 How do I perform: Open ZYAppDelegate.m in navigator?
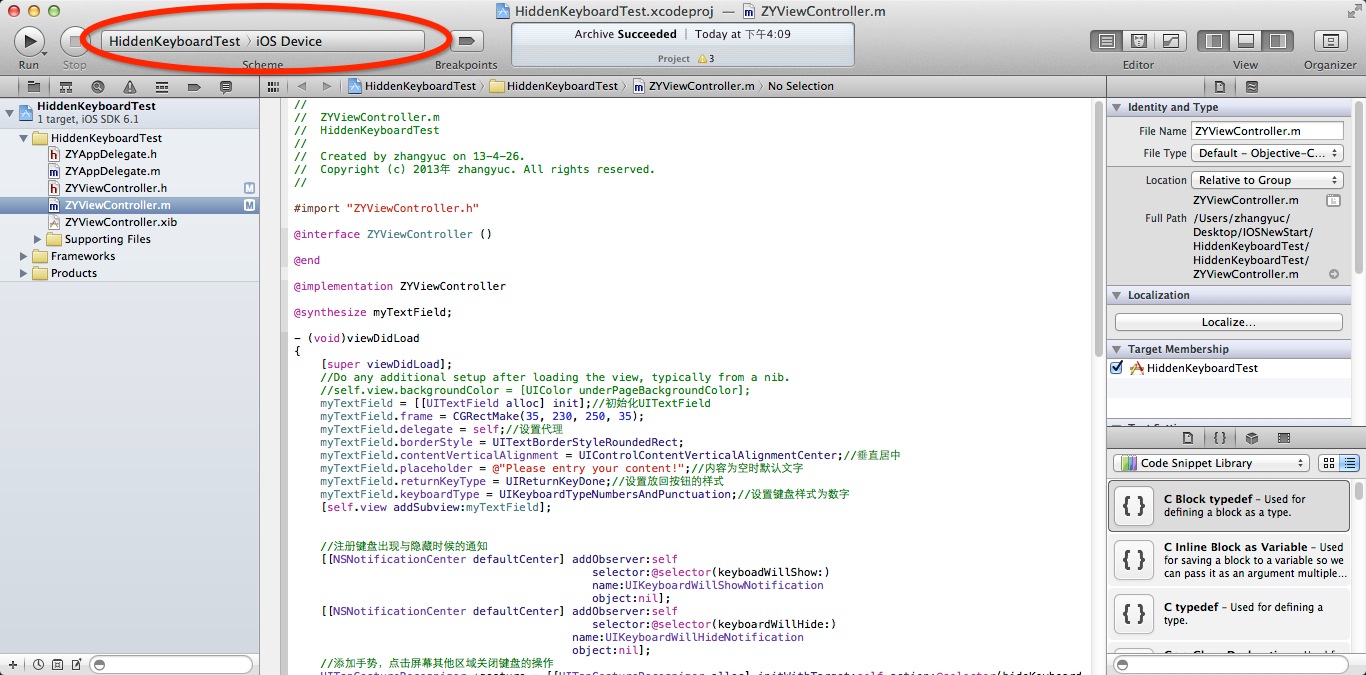pyautogui.click(x=112, y=171)
